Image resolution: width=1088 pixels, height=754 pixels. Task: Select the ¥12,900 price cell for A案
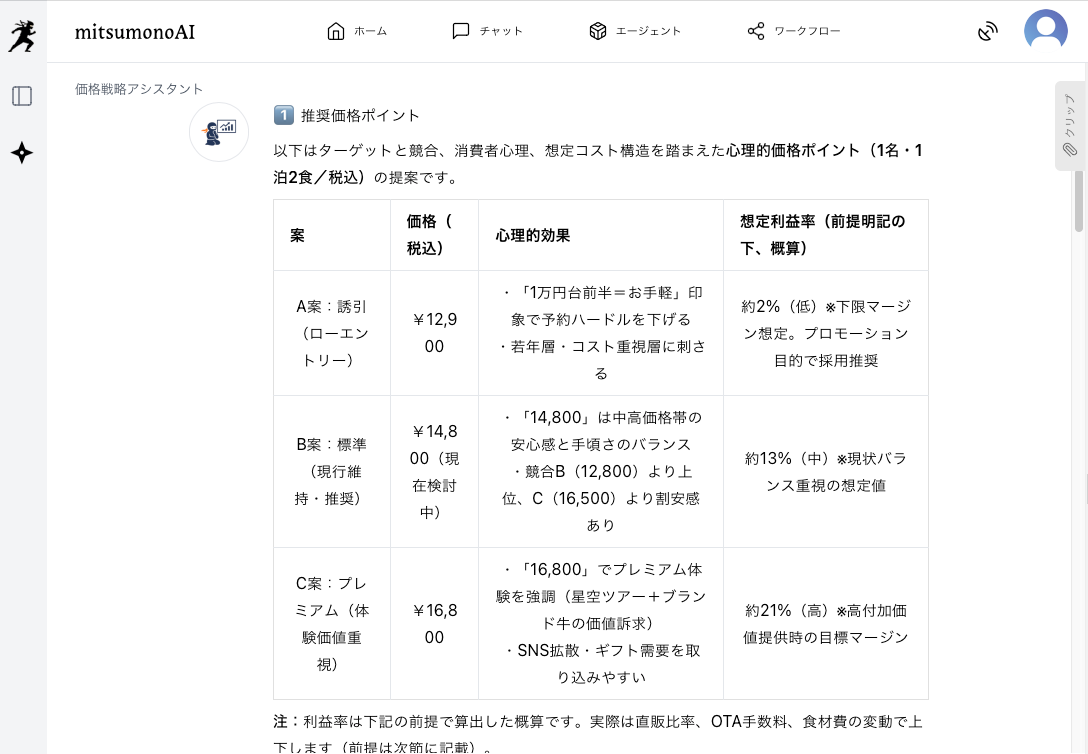(x=434, y=333)
